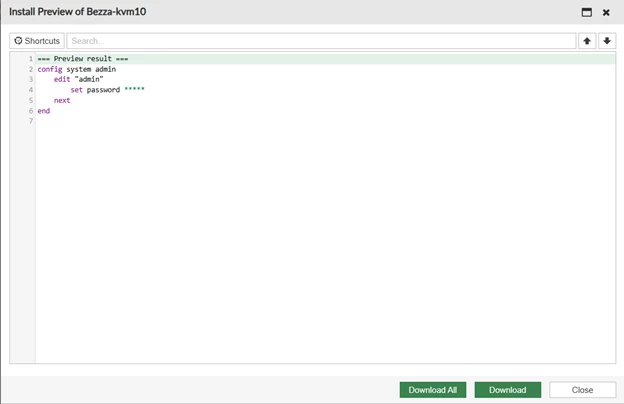Click the dialog title 'Install Preview of Bezza-kvm10'

[x=78, y=12]
